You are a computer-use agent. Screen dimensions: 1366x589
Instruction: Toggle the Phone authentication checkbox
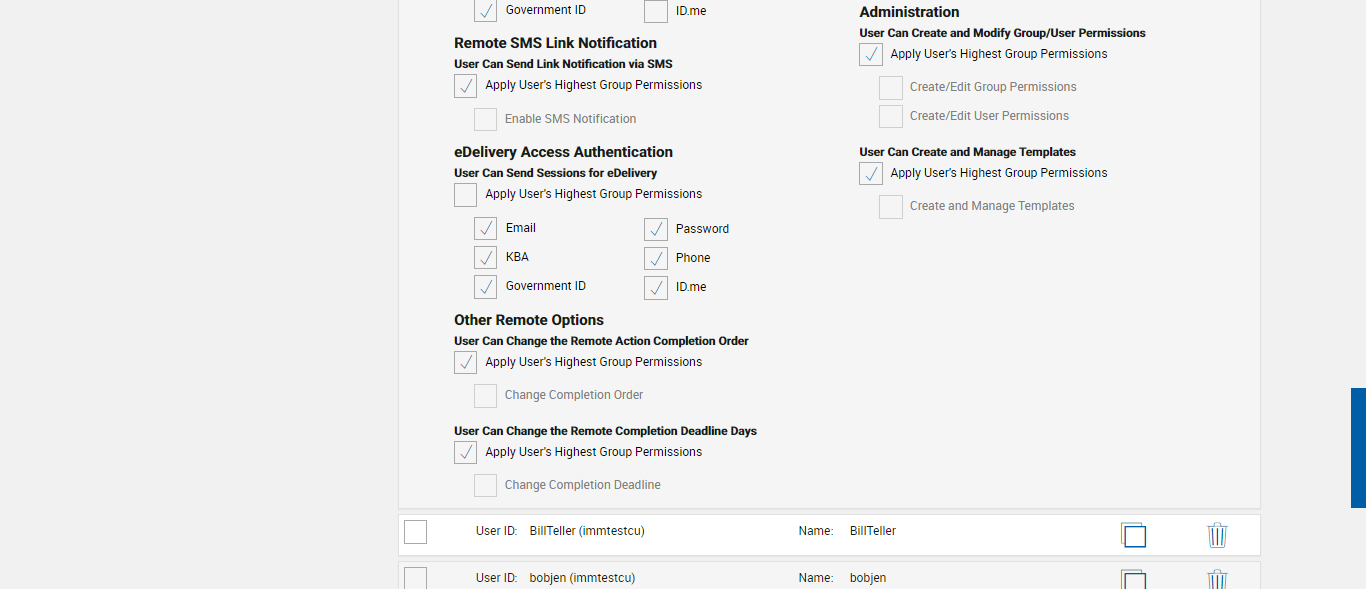click(656, 259)
